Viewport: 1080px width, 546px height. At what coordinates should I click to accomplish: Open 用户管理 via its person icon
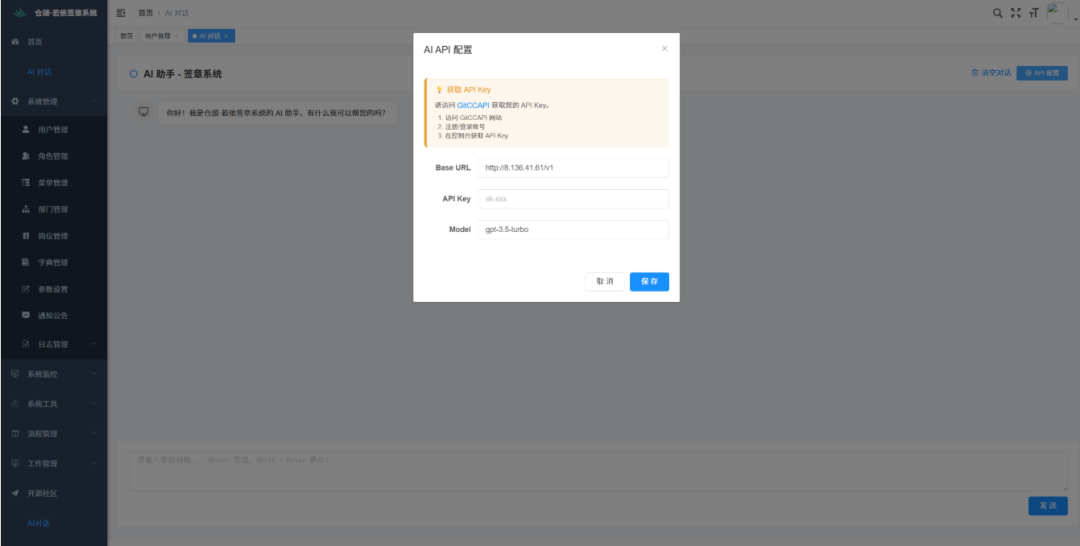26,129
